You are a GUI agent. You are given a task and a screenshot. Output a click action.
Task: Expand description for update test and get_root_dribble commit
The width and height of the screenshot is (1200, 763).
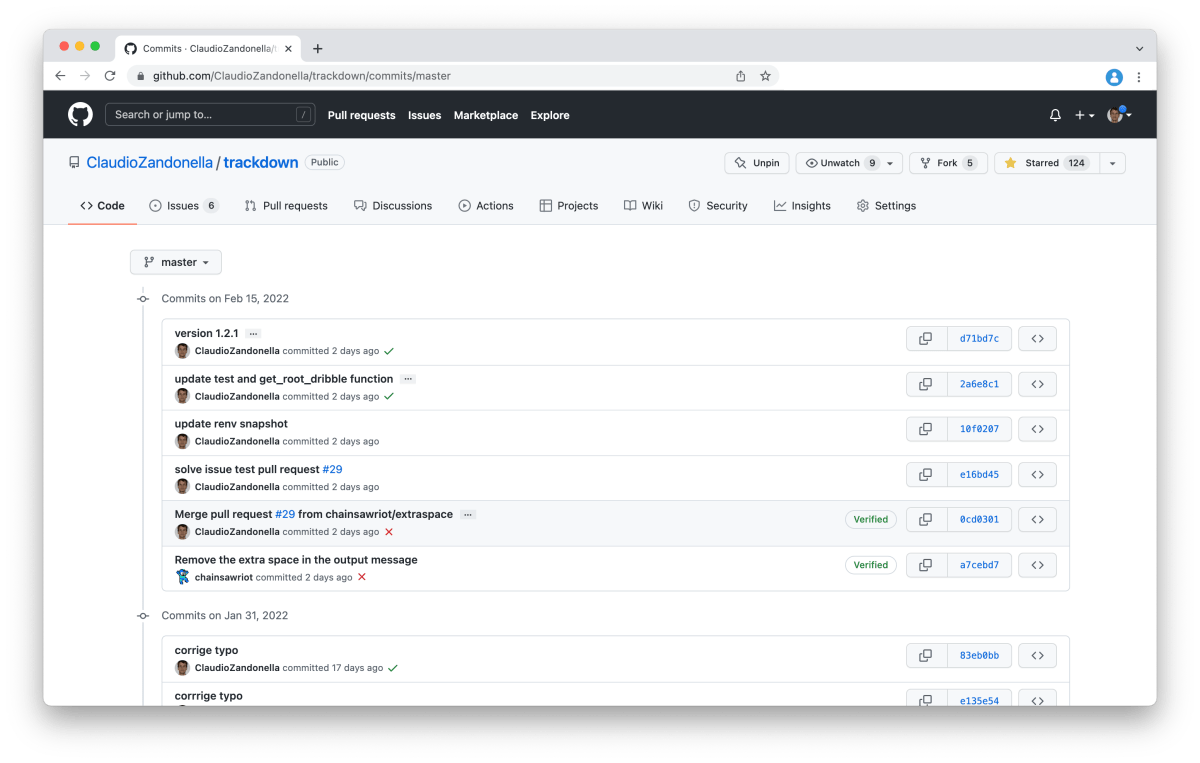click(407, 379)
